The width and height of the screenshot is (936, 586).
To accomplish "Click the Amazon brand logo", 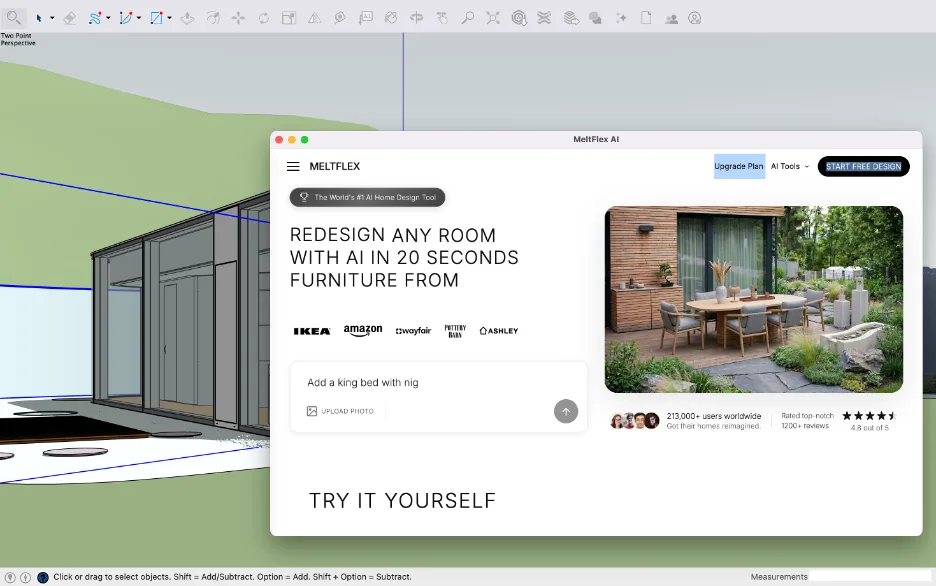I will point(363,330).
